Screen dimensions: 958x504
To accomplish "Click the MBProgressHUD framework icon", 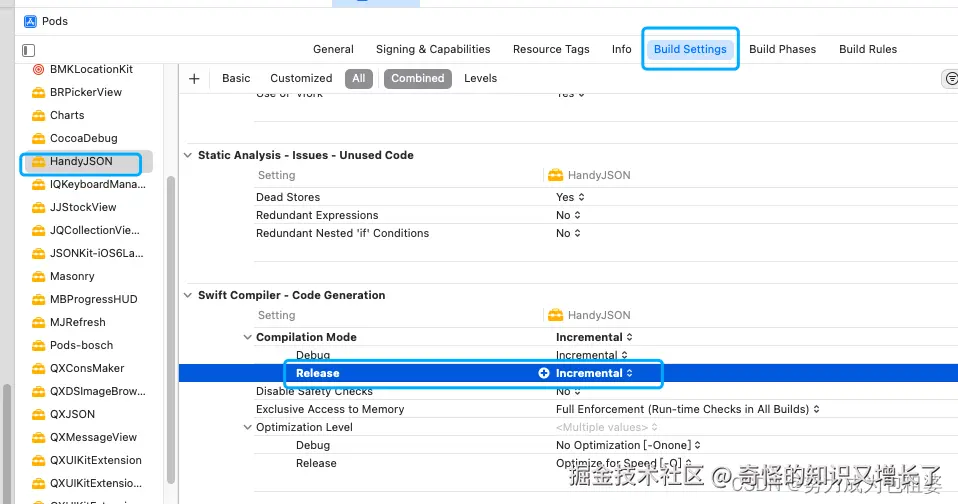I will 38,299.
